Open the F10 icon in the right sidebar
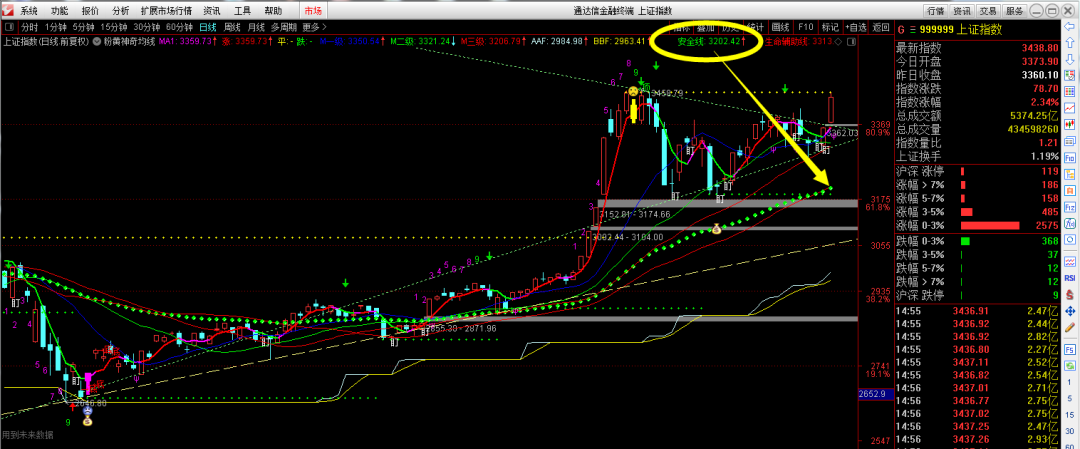This screenshot has width=1080, height=449. (x=1070, y=157)
